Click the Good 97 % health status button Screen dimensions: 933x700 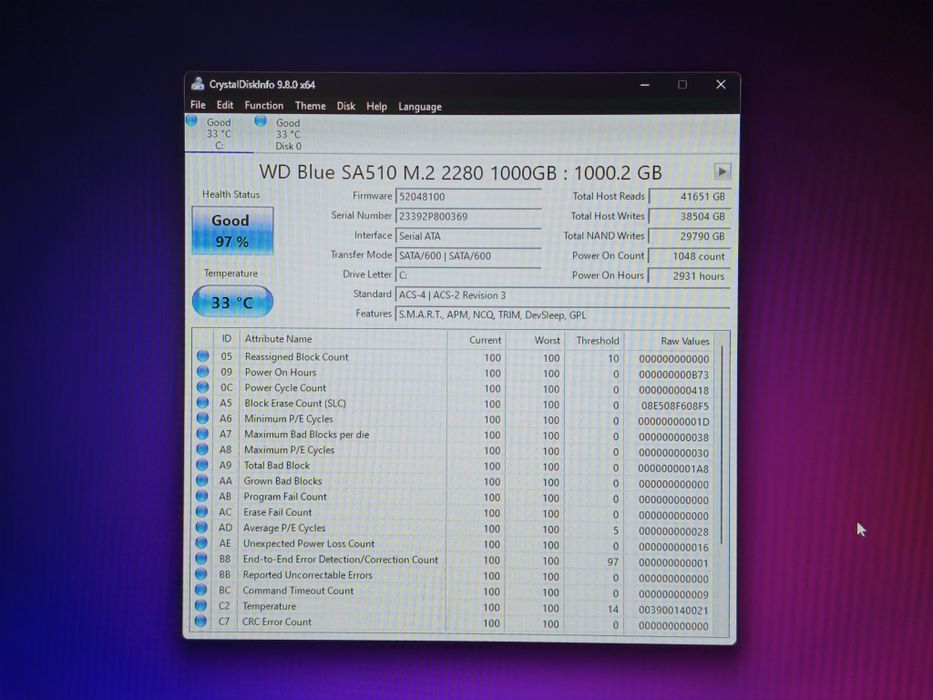(x=232, y=230)
